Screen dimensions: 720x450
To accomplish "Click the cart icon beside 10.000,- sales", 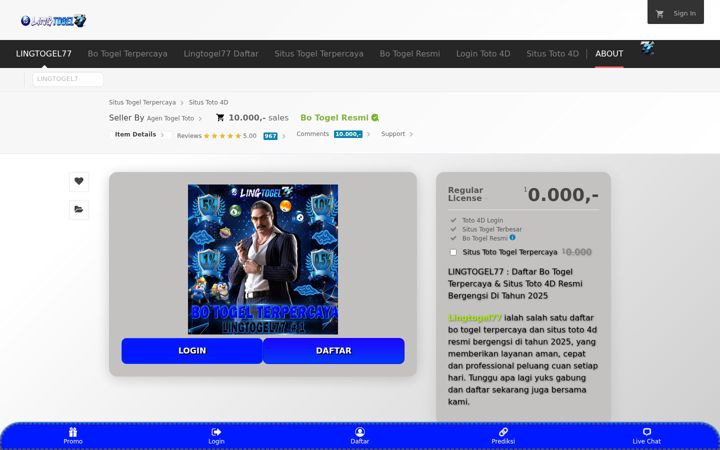I will click(220, 118).
